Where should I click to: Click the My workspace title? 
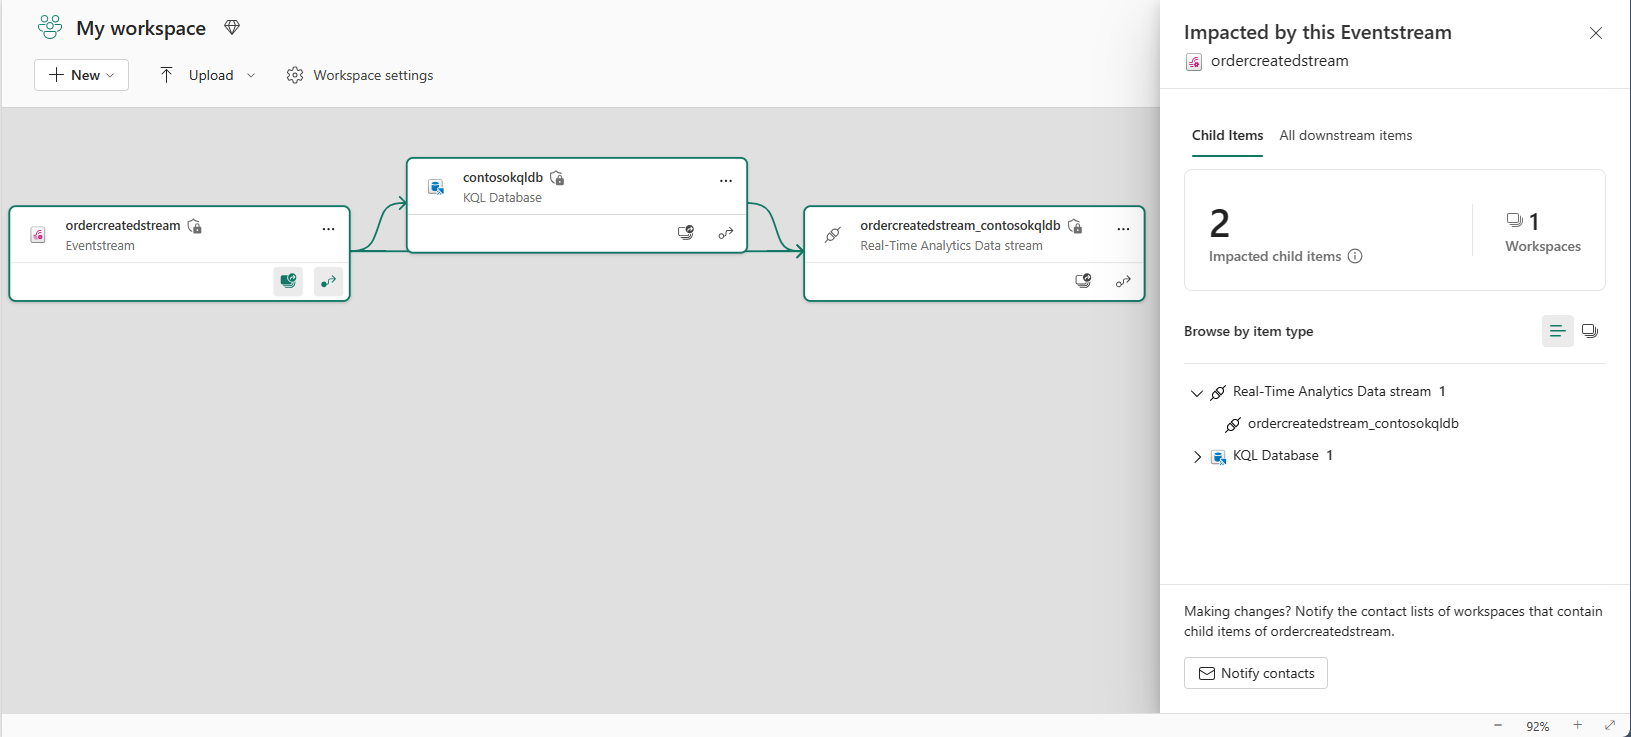(141, 28)
